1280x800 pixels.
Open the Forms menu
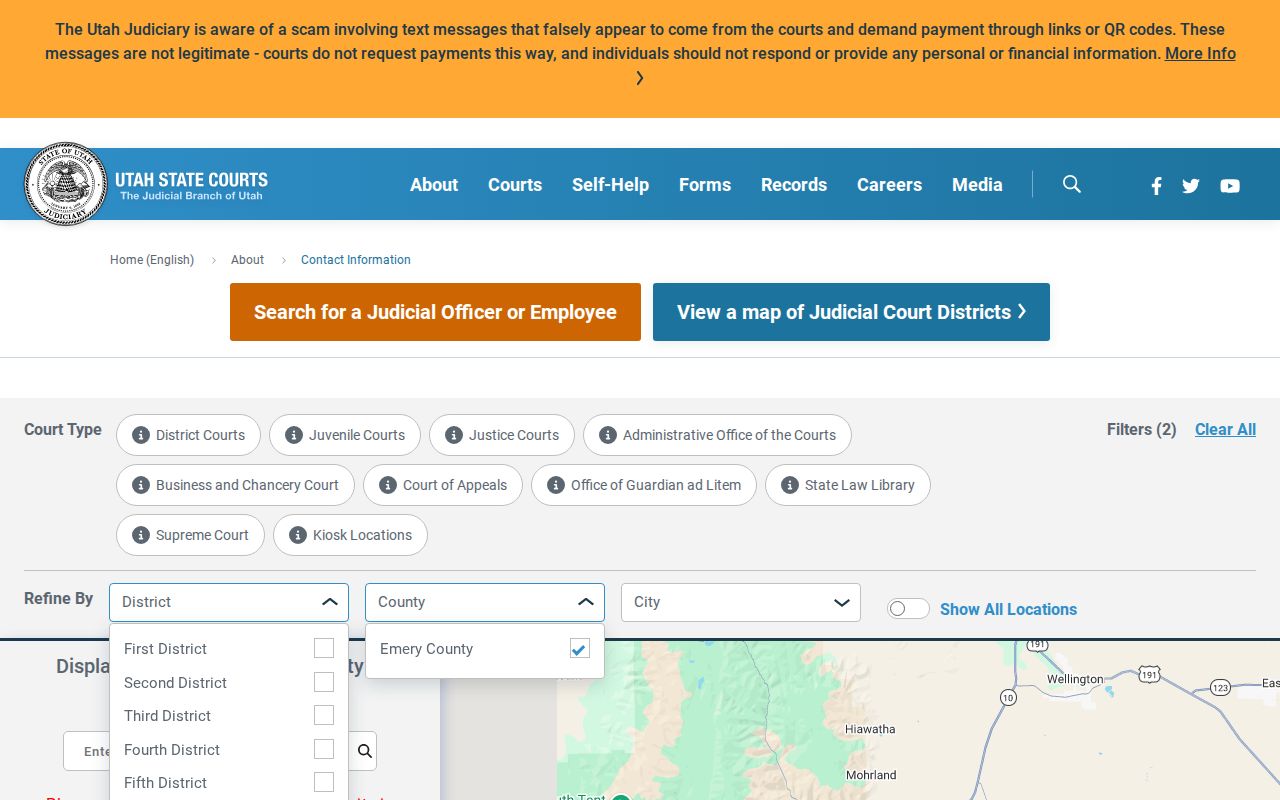(x=705, y=185)
